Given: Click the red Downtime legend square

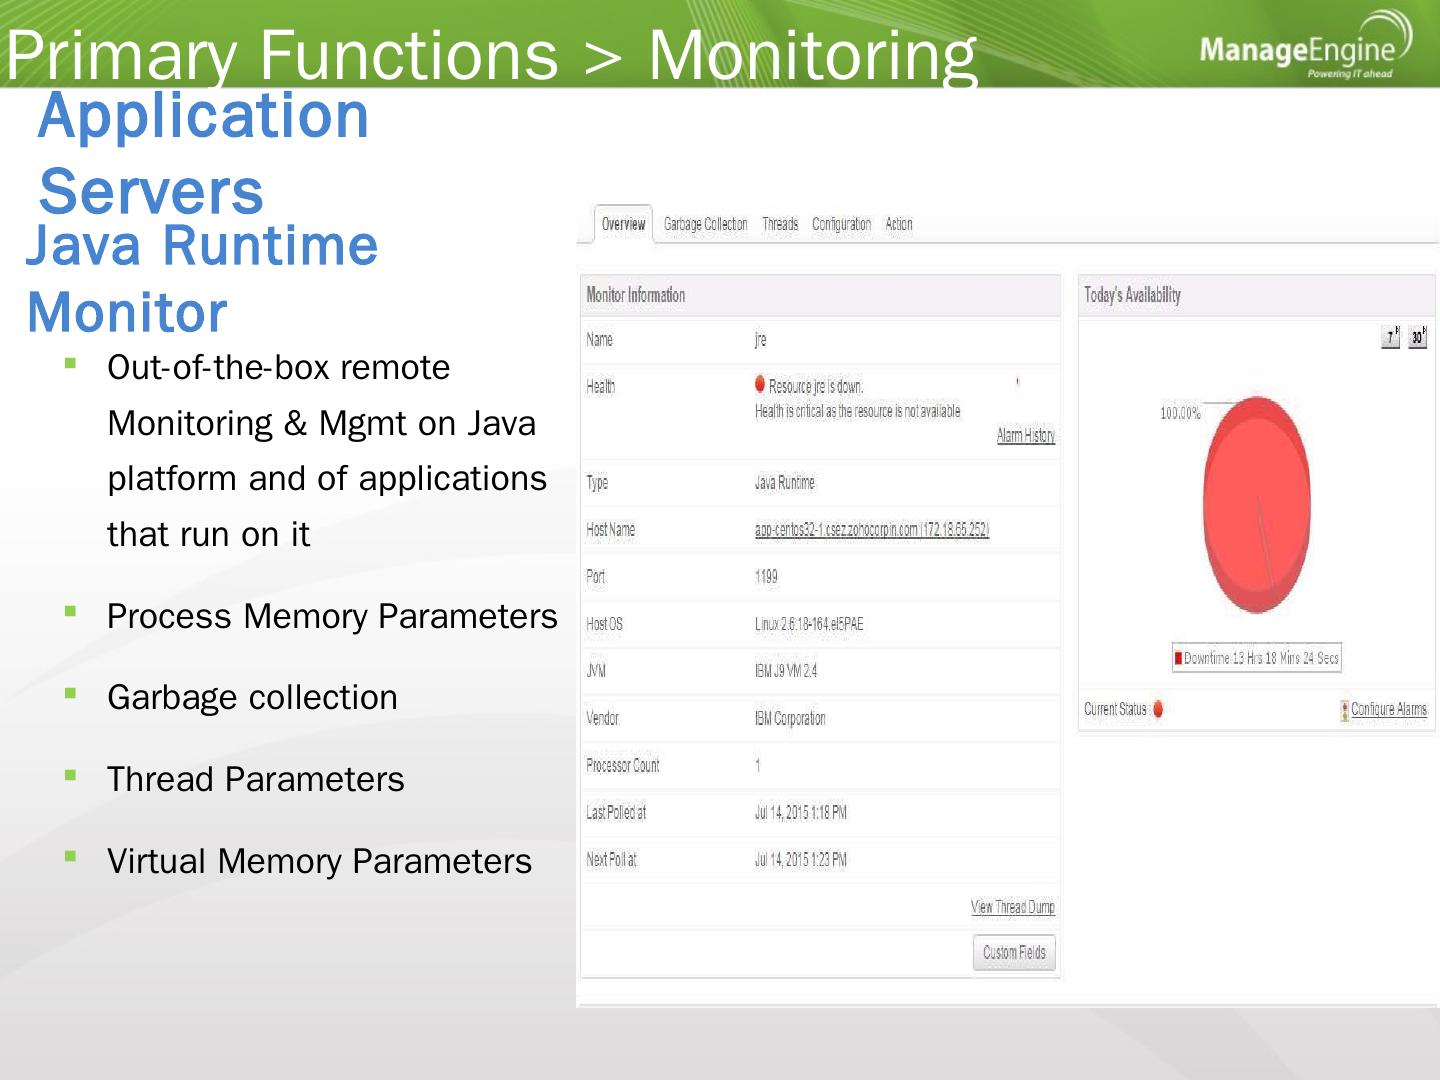Looking at the screenshot, I should (x=1178, y=658).
